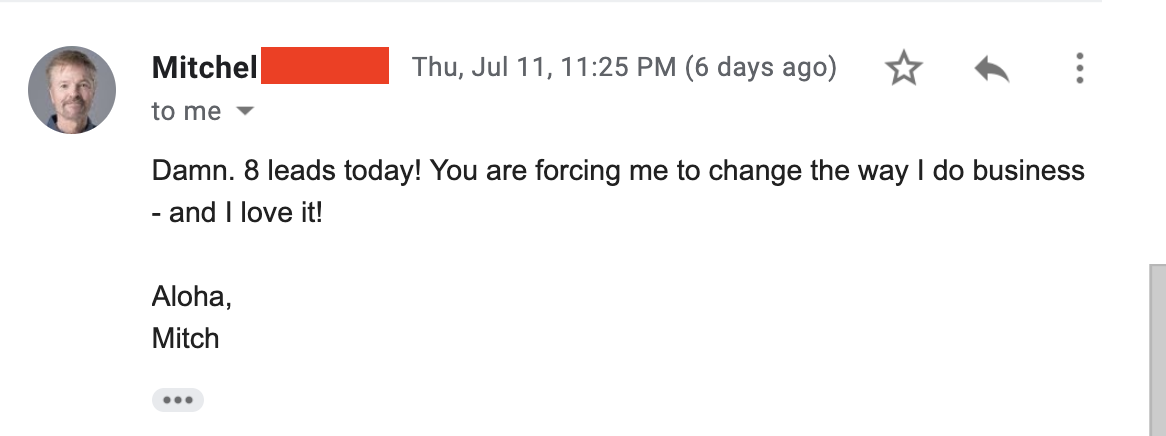Open the vertical three-dot More menu
The width and height of the screenshot is (1166, 436).
click(x=1079, y=69)
